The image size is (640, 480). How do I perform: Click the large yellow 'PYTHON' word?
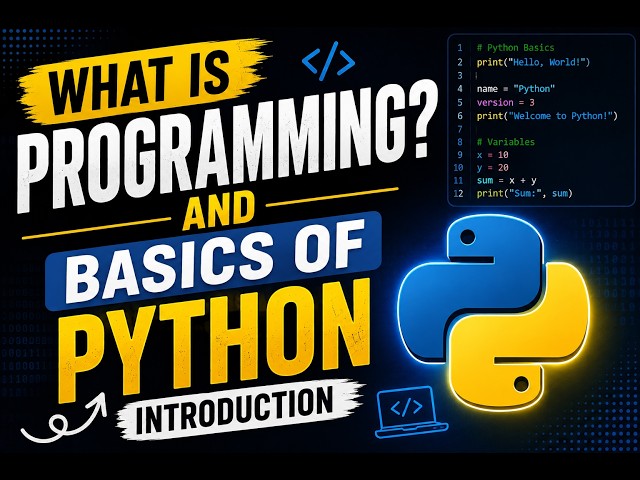[x=215, y=341]
